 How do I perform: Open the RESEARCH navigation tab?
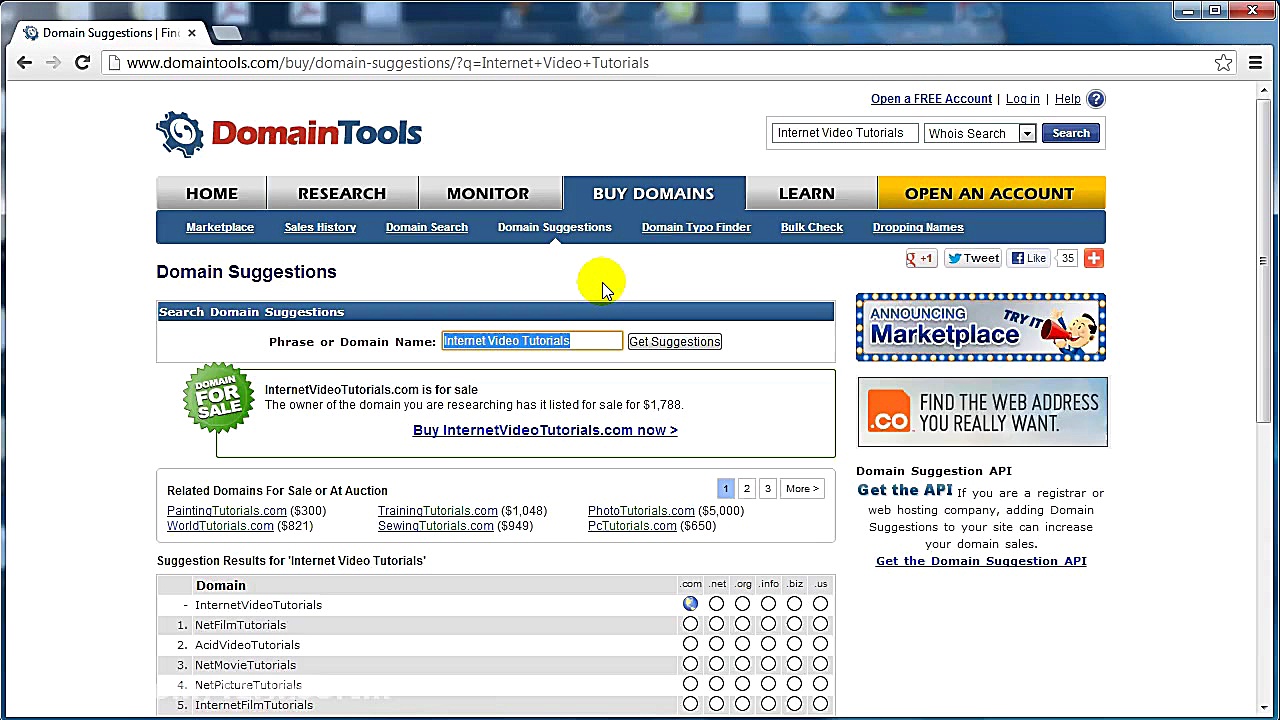coord(341,193)
